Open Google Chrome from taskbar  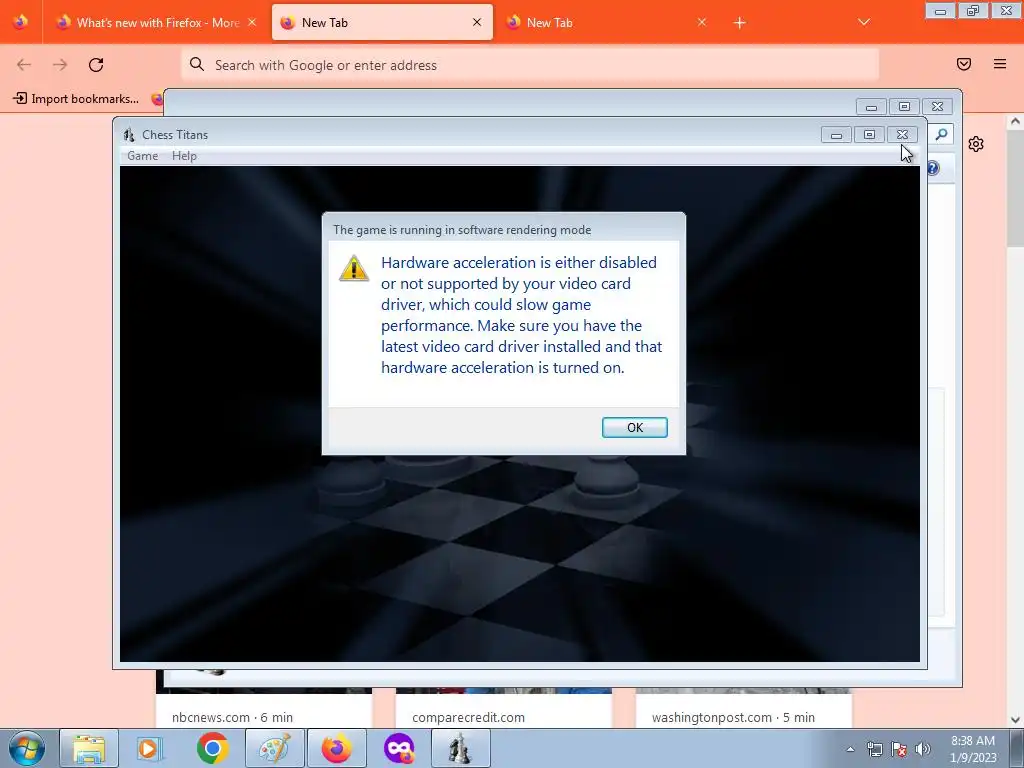click(212, 748)
